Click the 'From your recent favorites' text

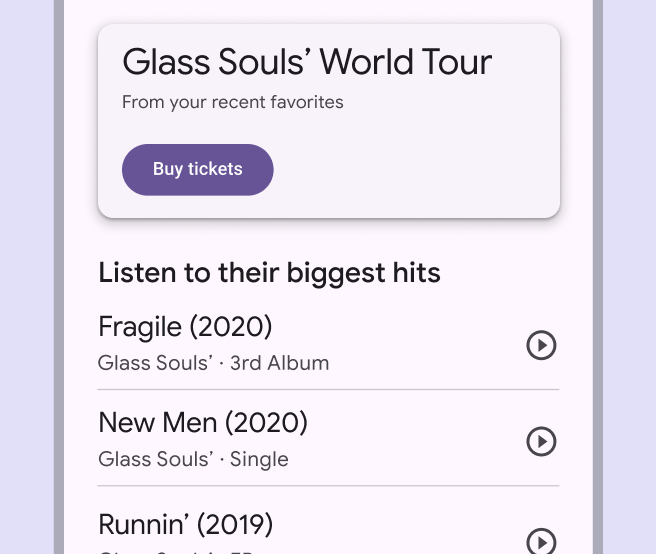click(x=232, y=102)
